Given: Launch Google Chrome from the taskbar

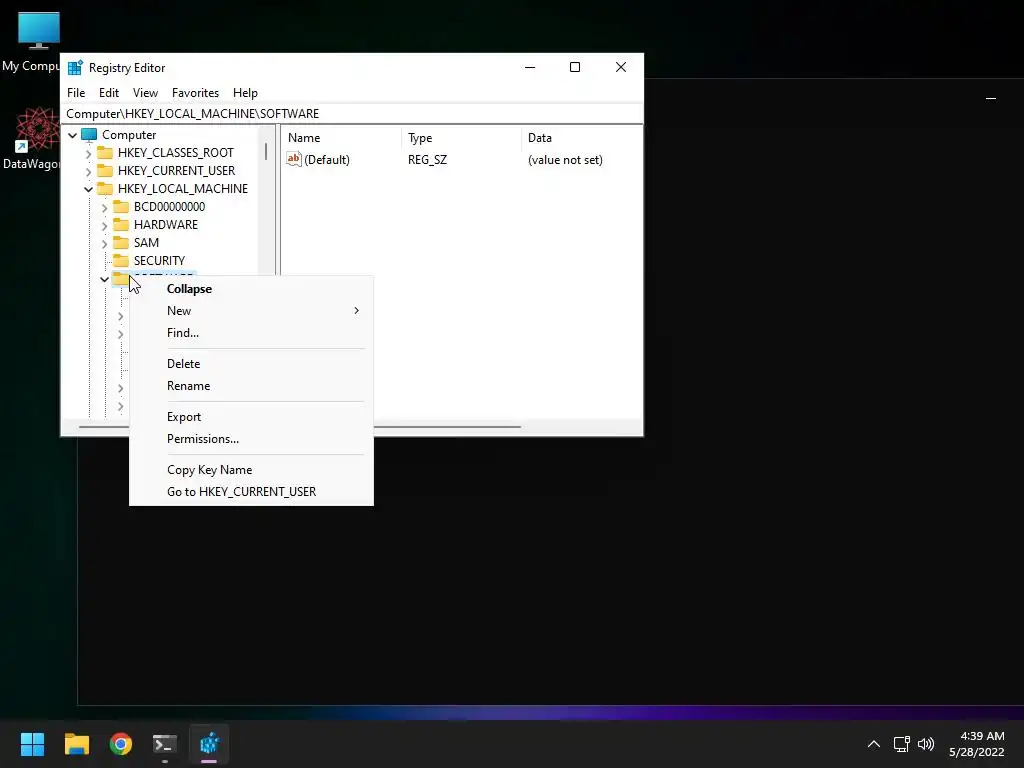Looking at the screenshot, I should point(121,744).
